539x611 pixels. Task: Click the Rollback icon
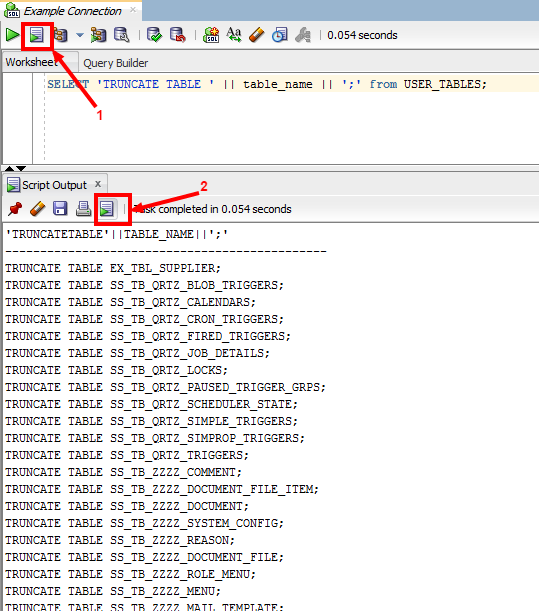pyautogui.click(x=178, y=35)
